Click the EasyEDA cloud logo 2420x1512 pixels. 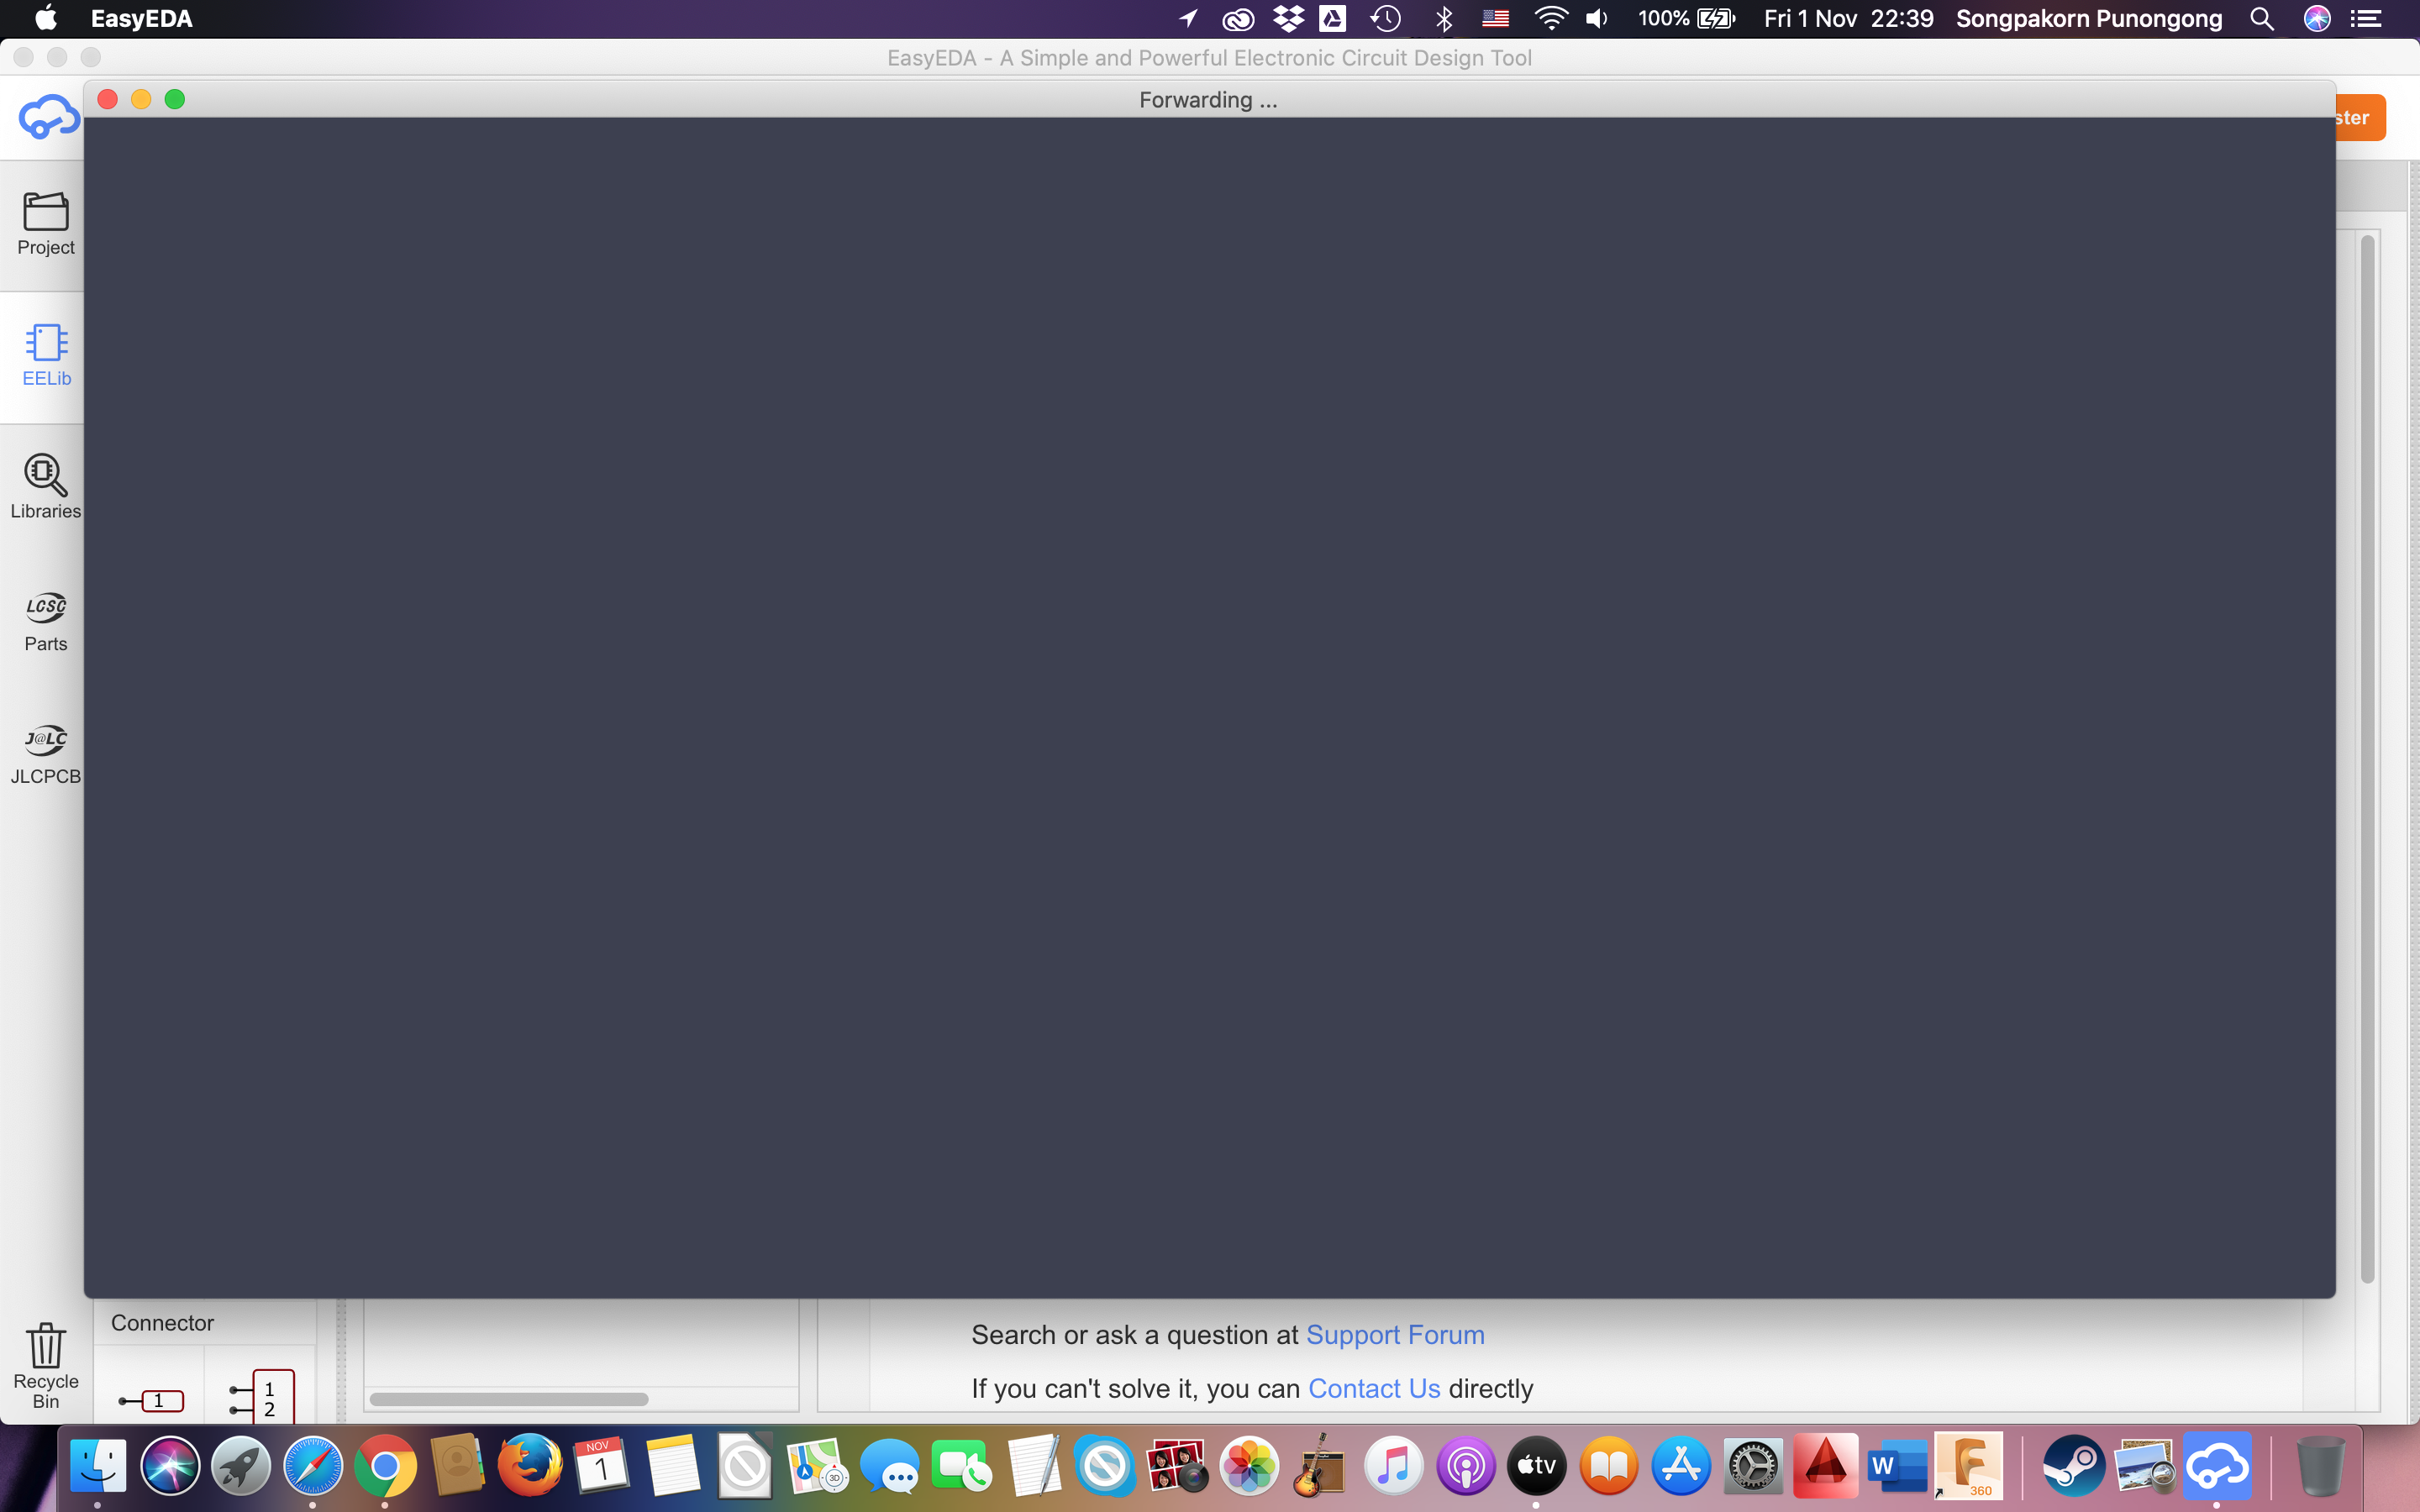(48, 117)
